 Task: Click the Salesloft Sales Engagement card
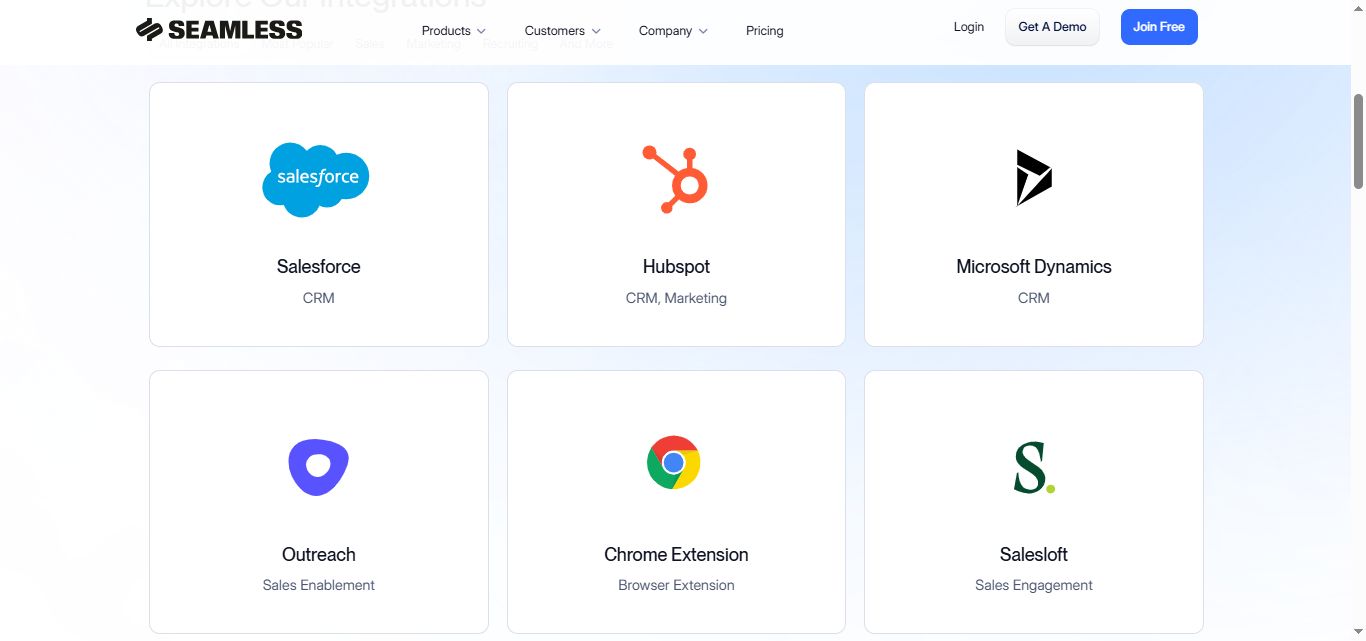(x=1033, y=501)
